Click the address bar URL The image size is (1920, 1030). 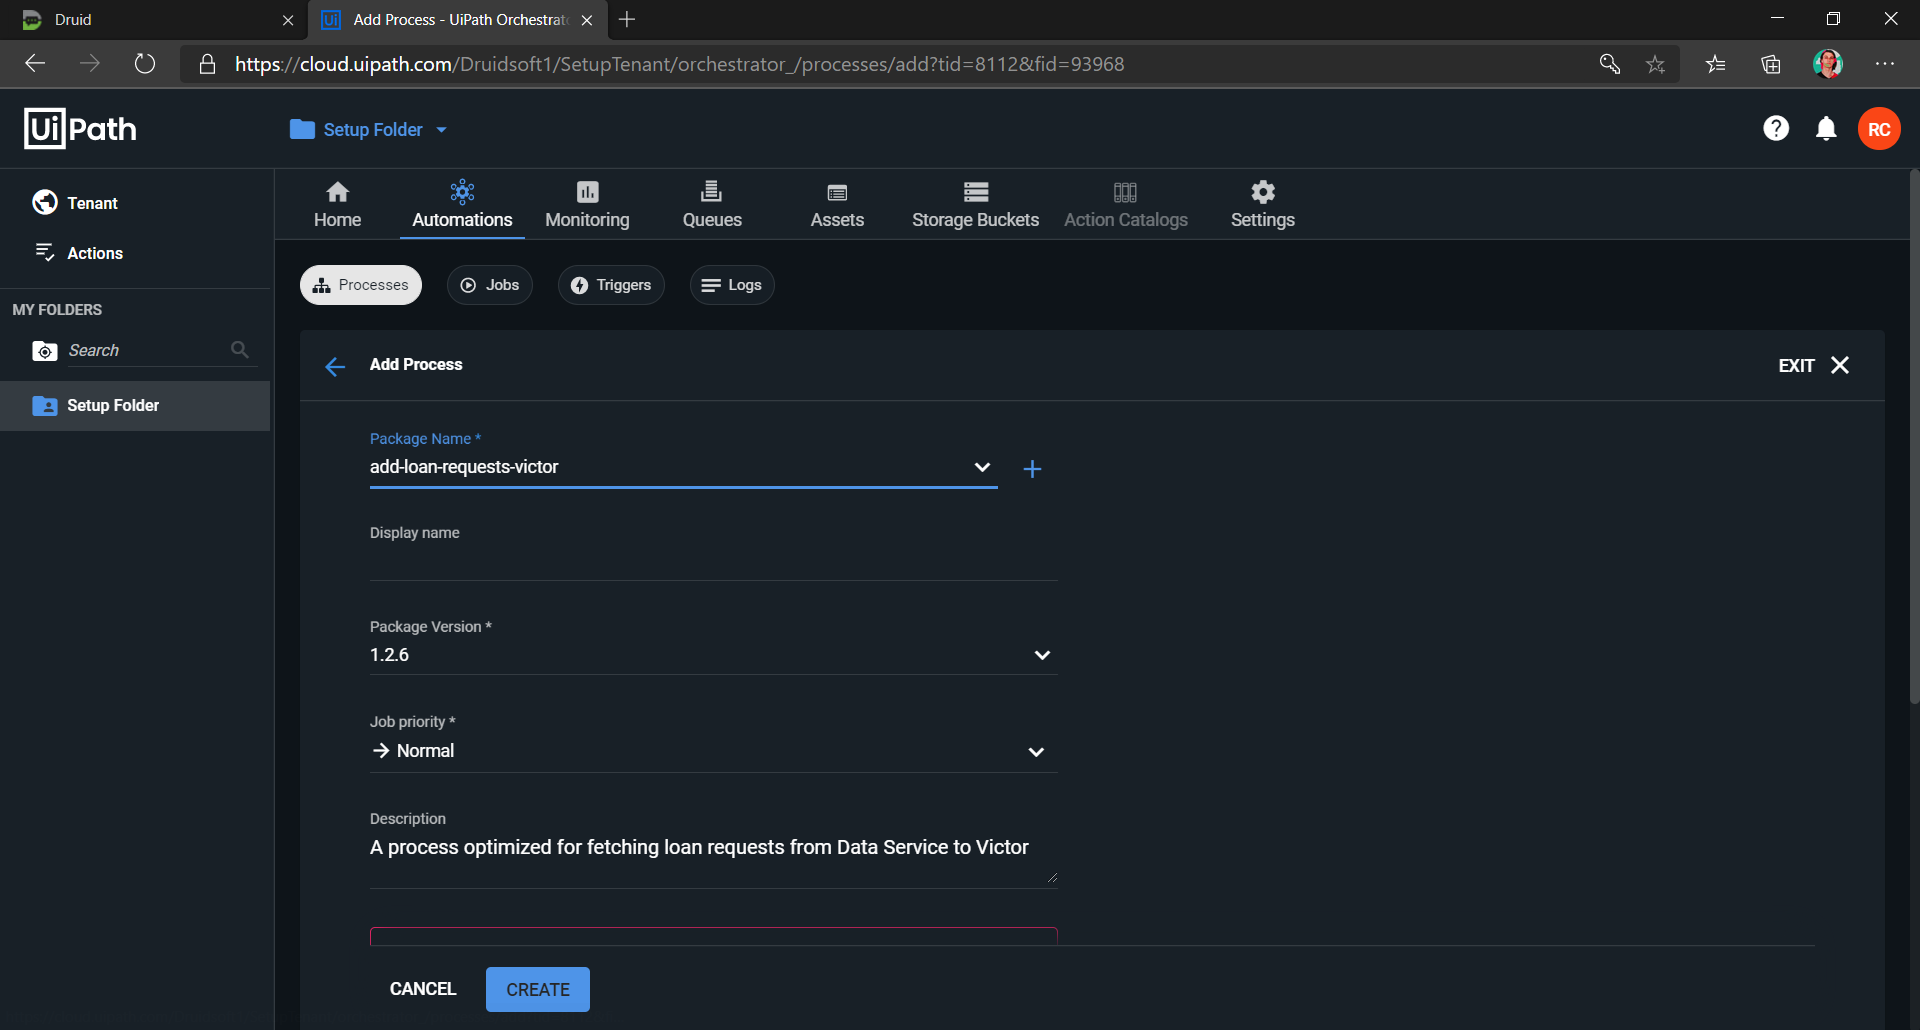click(x=679, y=64)
